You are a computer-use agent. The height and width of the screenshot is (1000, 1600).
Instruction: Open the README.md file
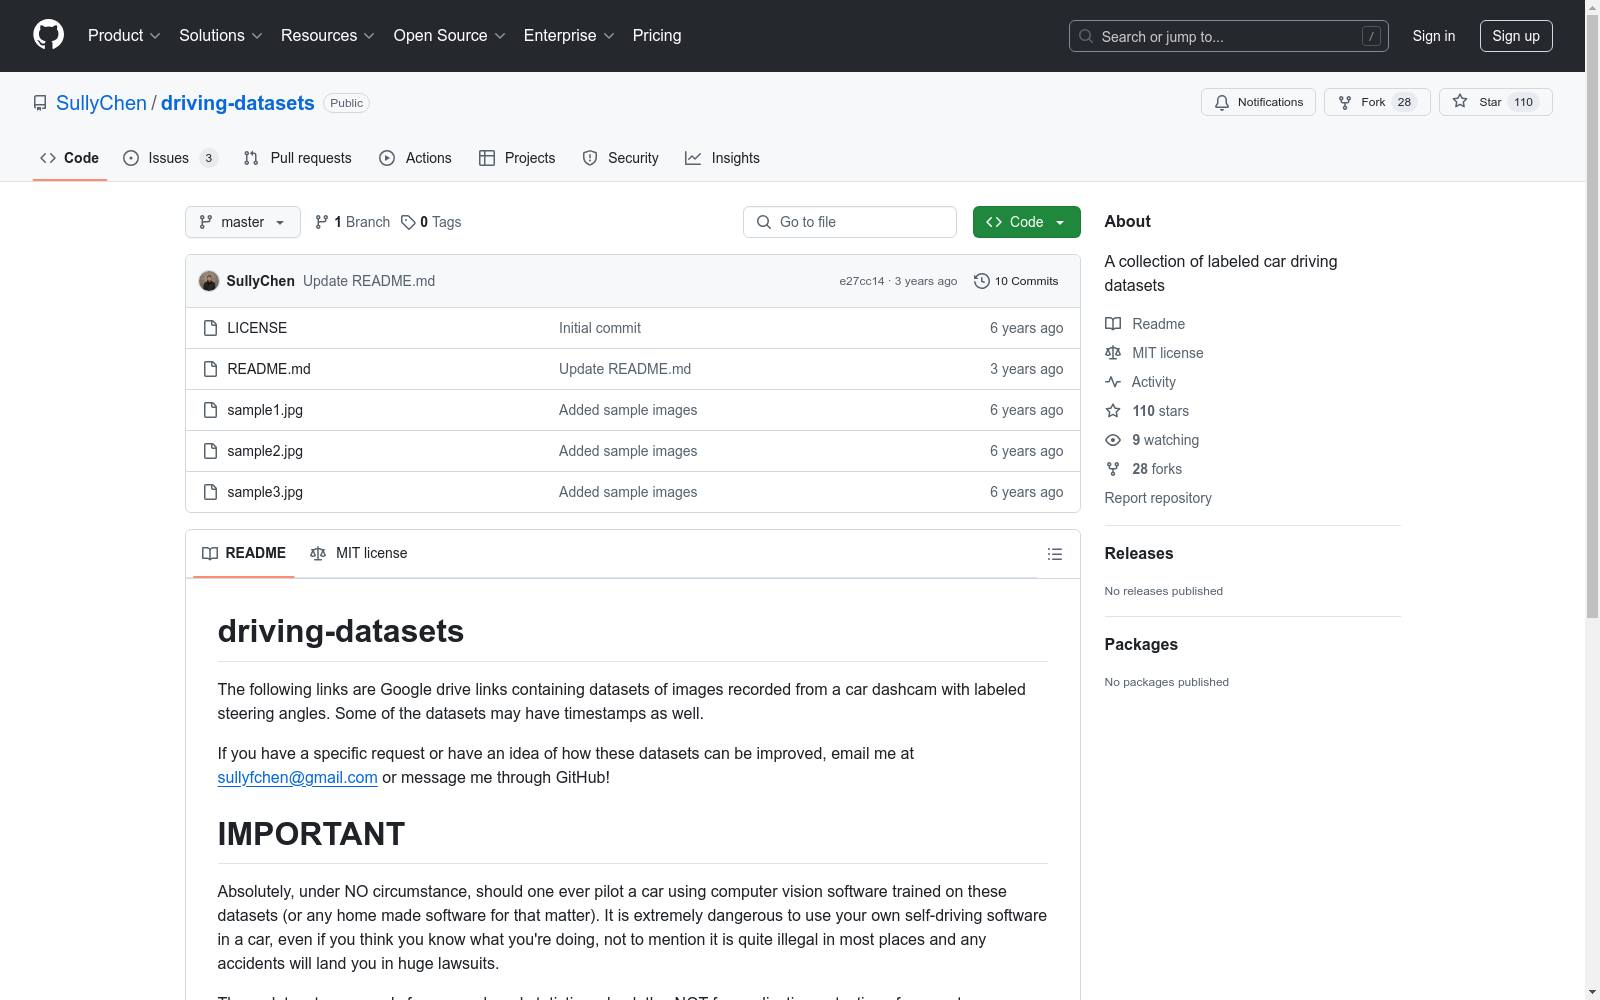(x=269, y=369)
